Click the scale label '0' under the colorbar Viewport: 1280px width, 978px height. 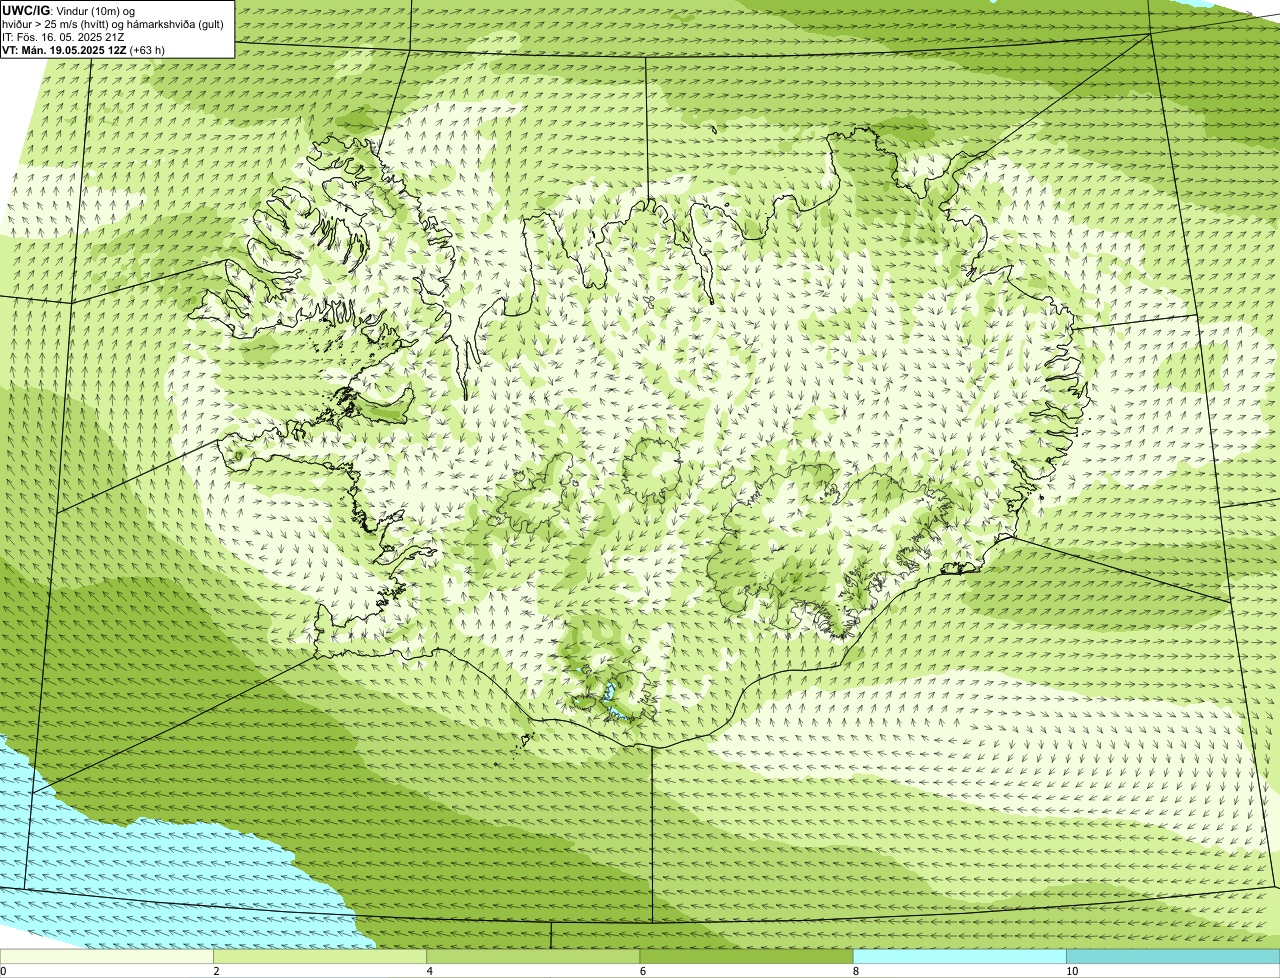pyautogui.click(x=3, y=971)
